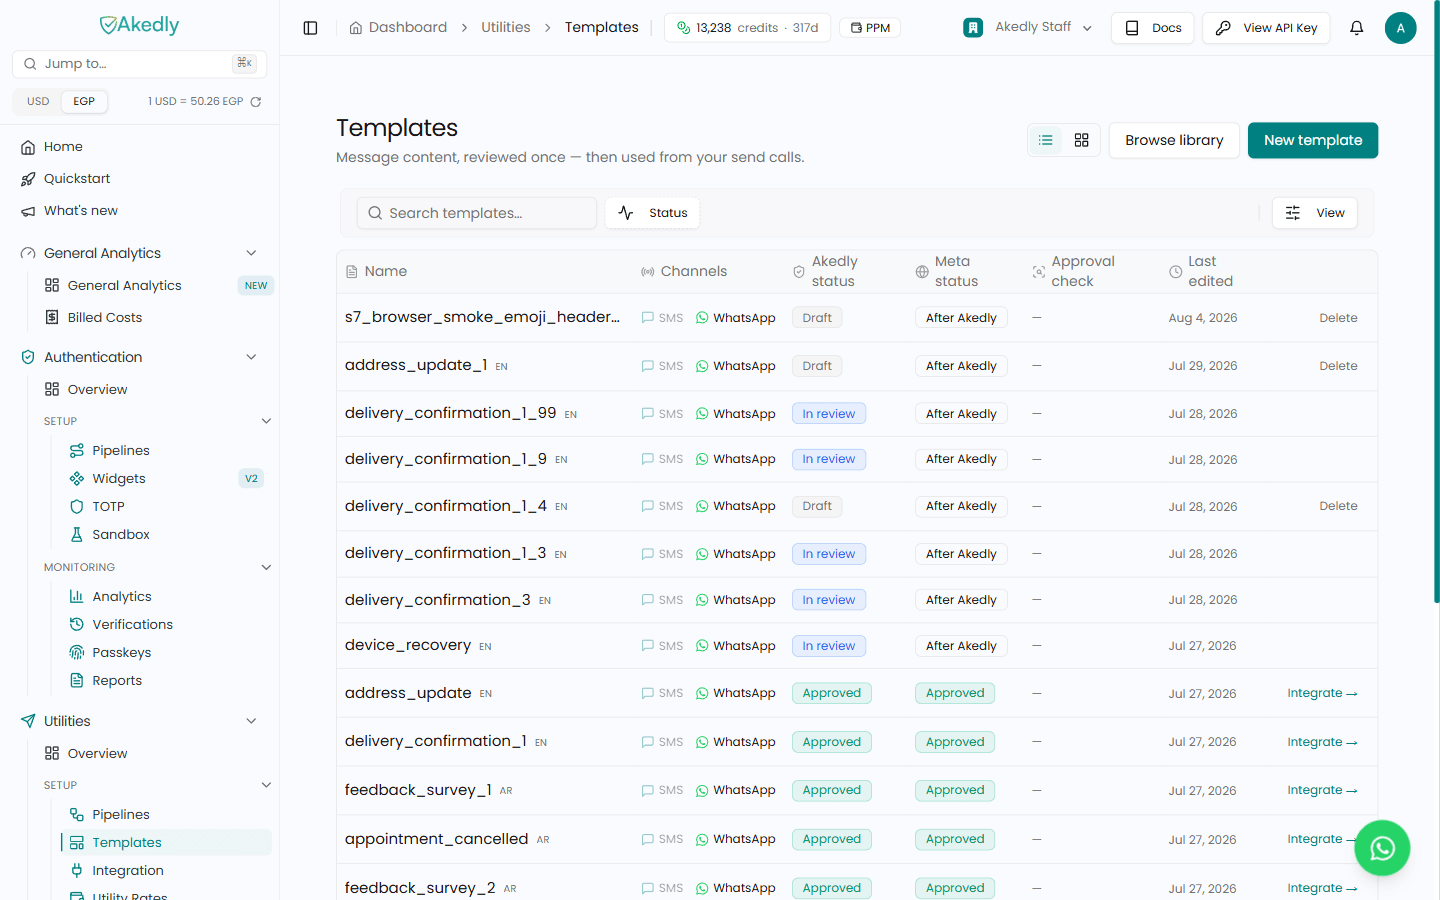Switch to list view layout
The width and height of the screenshot is (1440, 900).
(x=1046, y=140)
